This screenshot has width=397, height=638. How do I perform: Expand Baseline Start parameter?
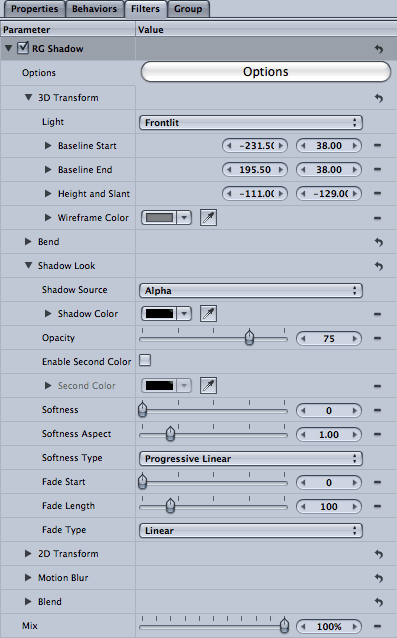pos(48,145)
